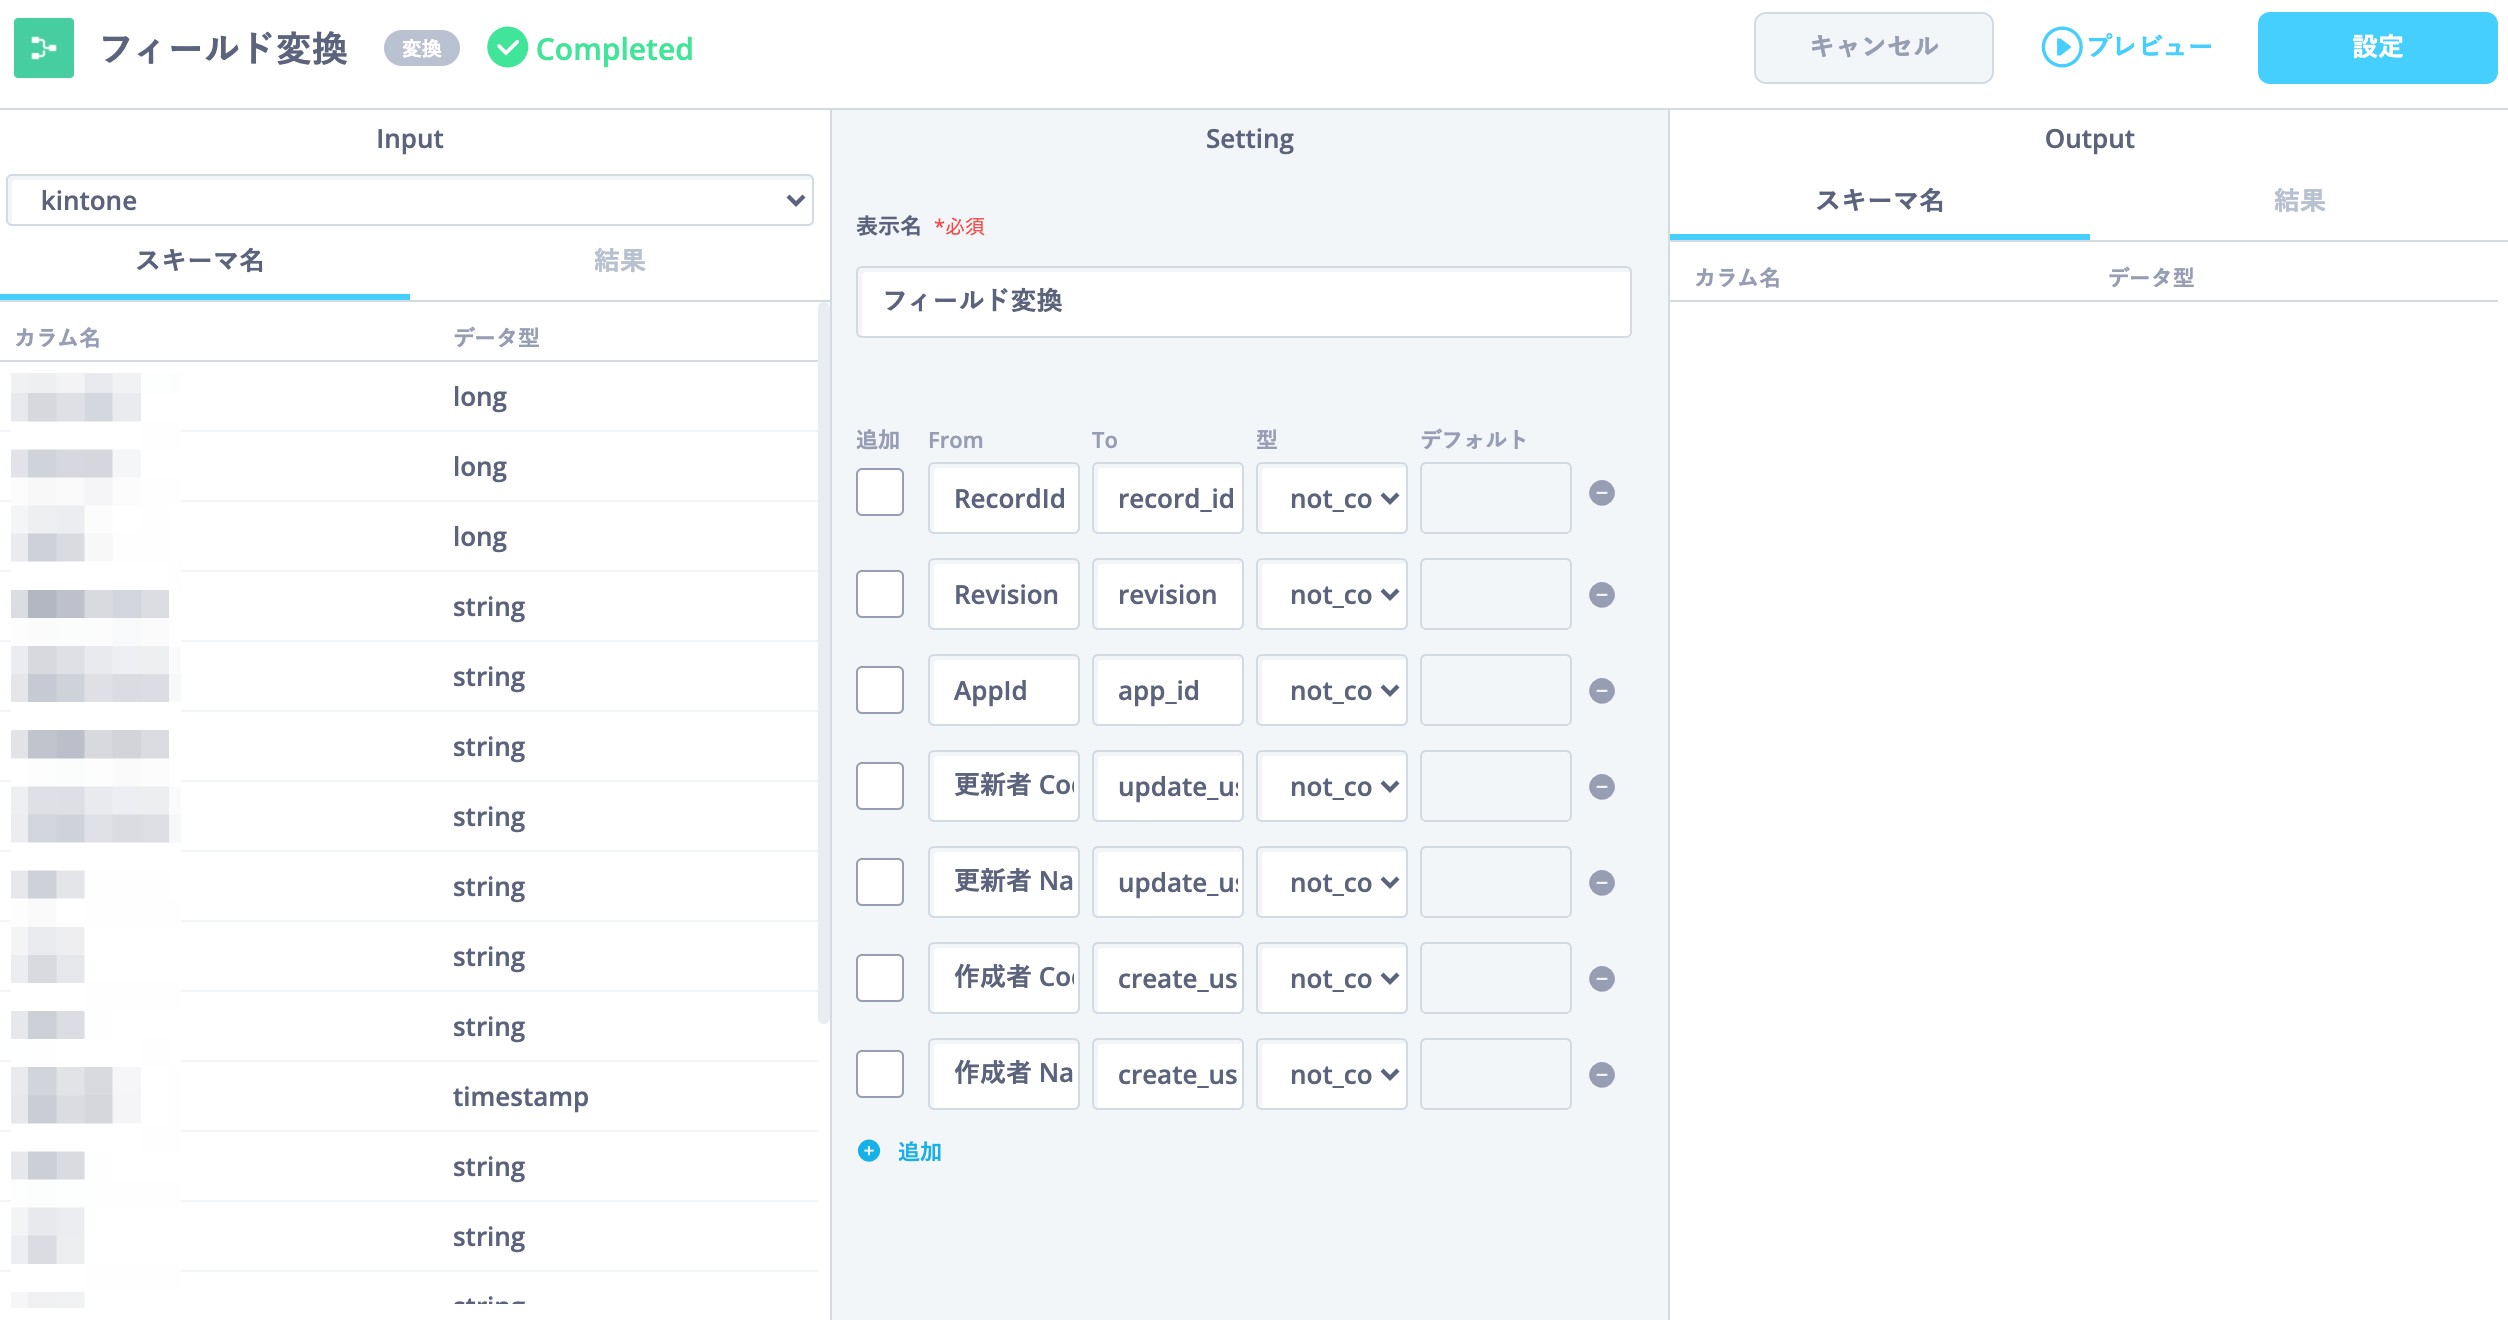Check the add box for Revision row
The height and width of the screenshot is (1320, 2508).
click(x=880, y=594)
